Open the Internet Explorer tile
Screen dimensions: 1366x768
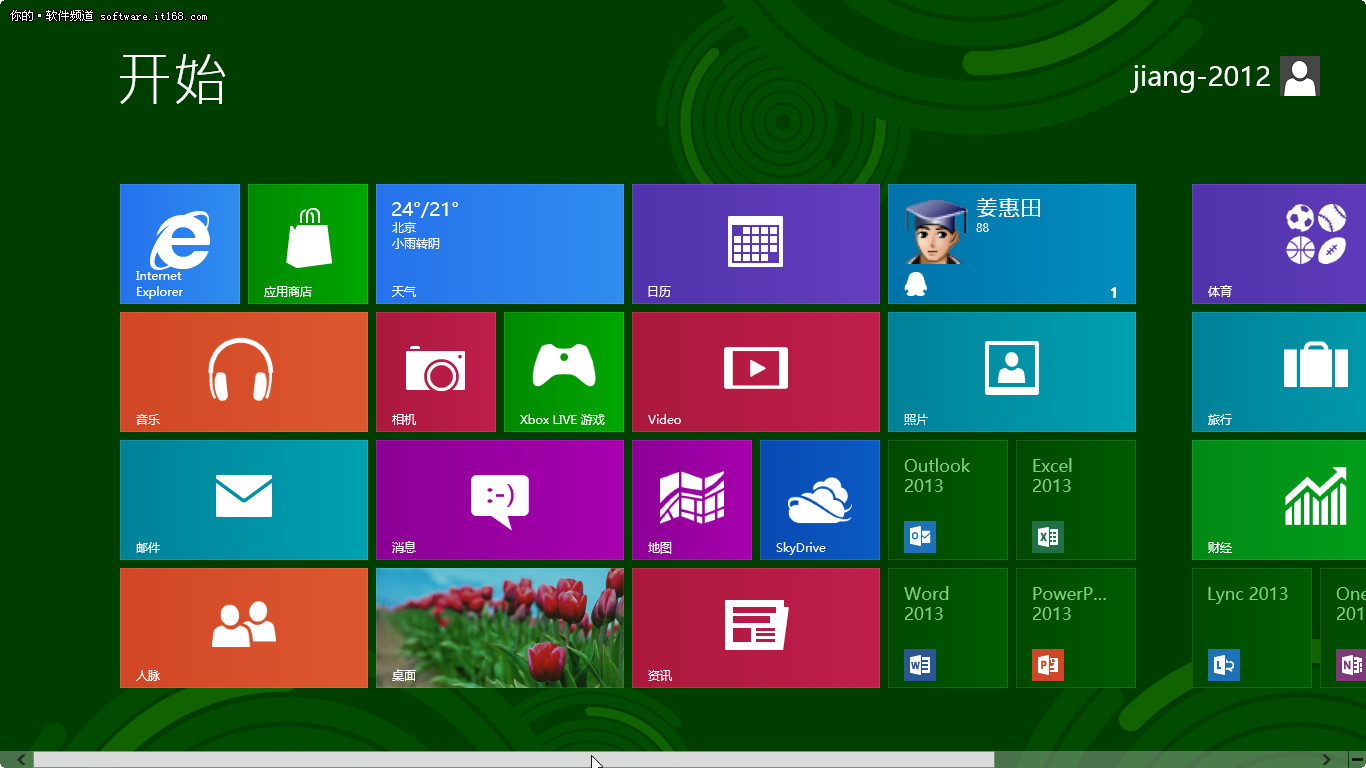coord(180,244)
